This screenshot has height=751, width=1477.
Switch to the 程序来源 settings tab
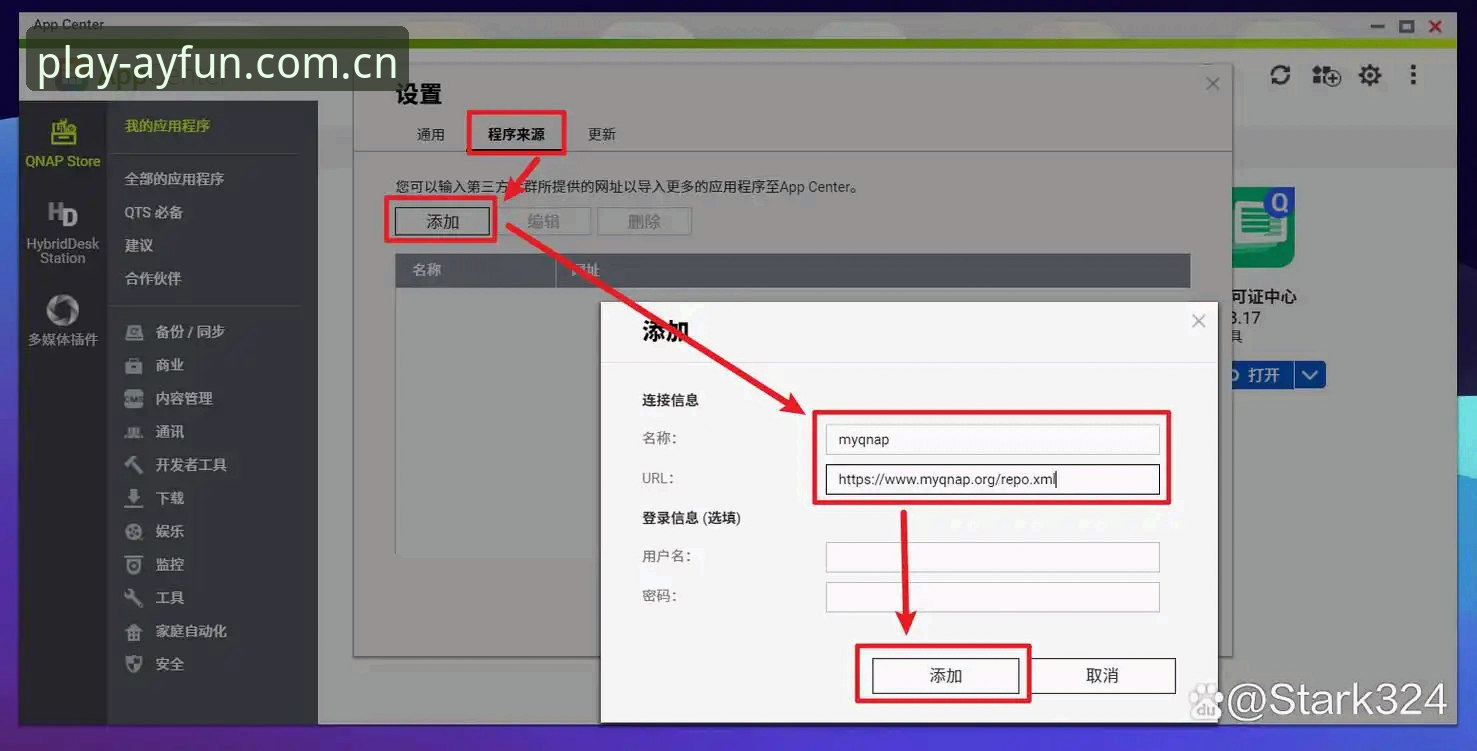[x=516, y=134]
